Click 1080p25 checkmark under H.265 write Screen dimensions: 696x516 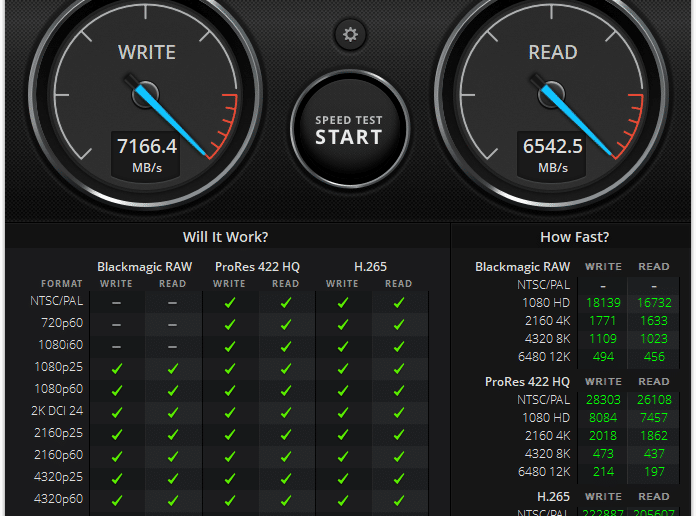pos(343,369)
